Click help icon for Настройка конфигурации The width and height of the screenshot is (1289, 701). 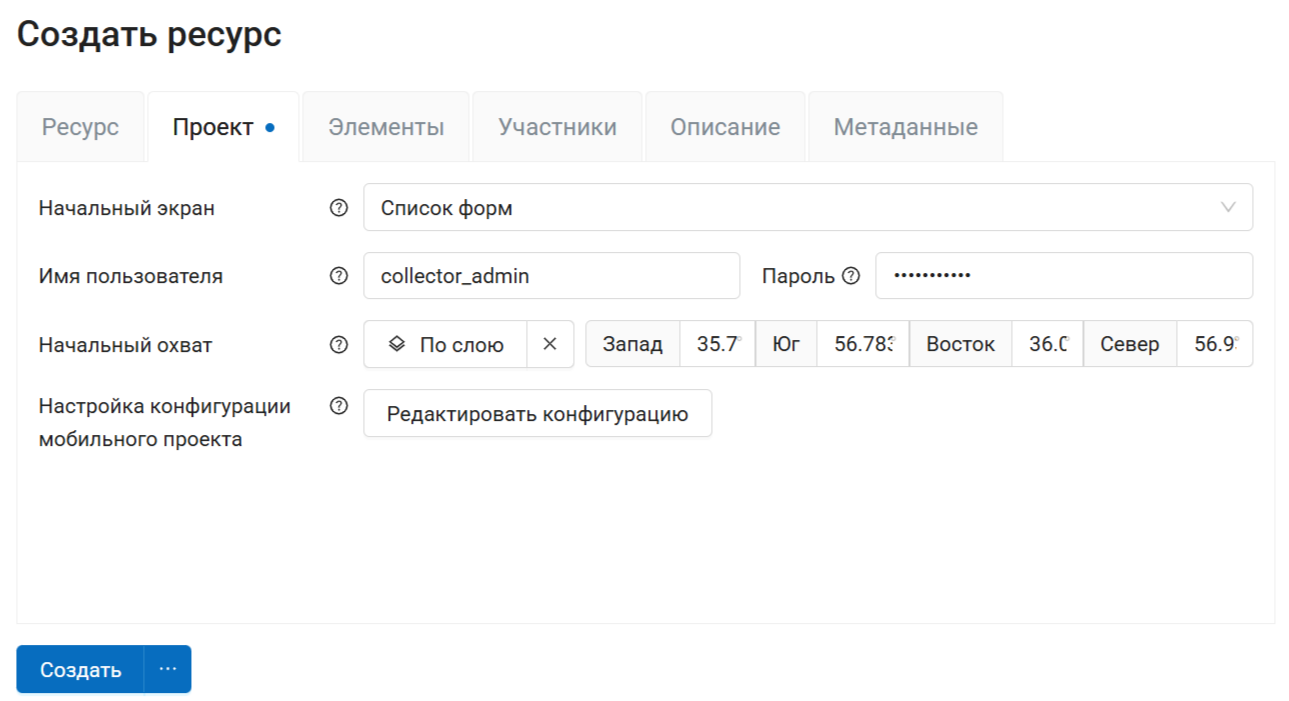pos(339,406)
